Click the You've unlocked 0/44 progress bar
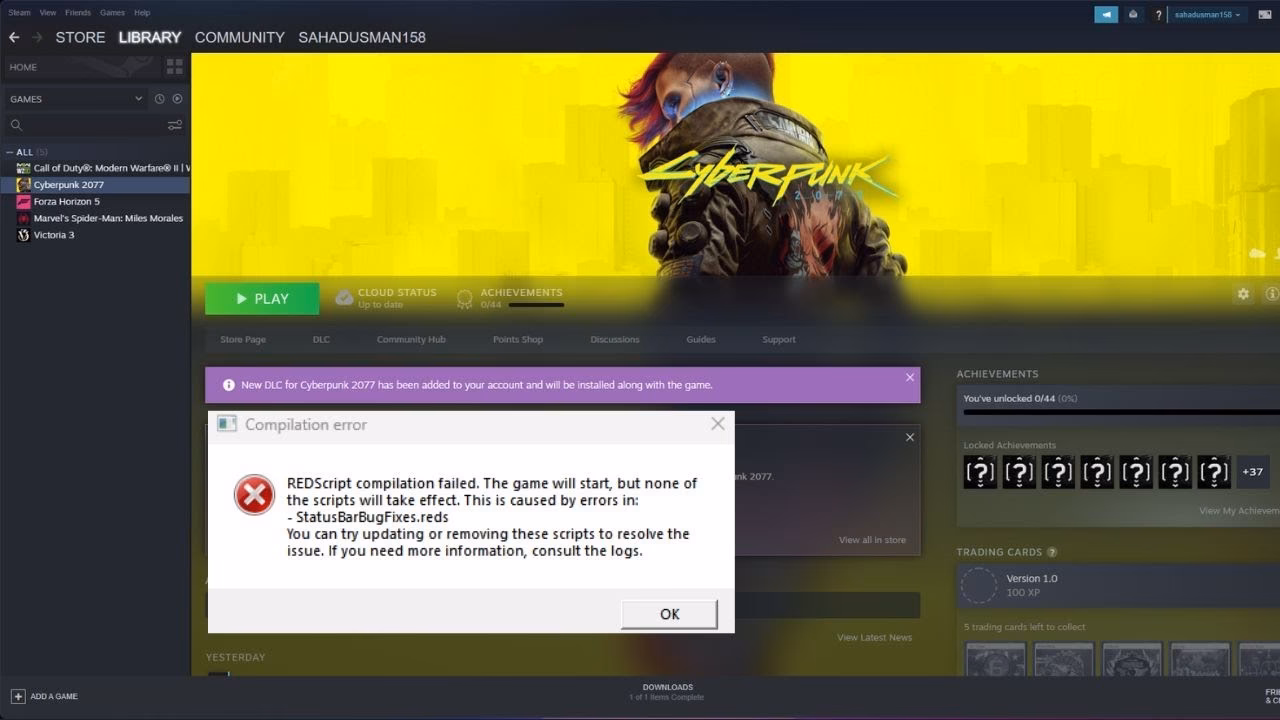 1121,411
